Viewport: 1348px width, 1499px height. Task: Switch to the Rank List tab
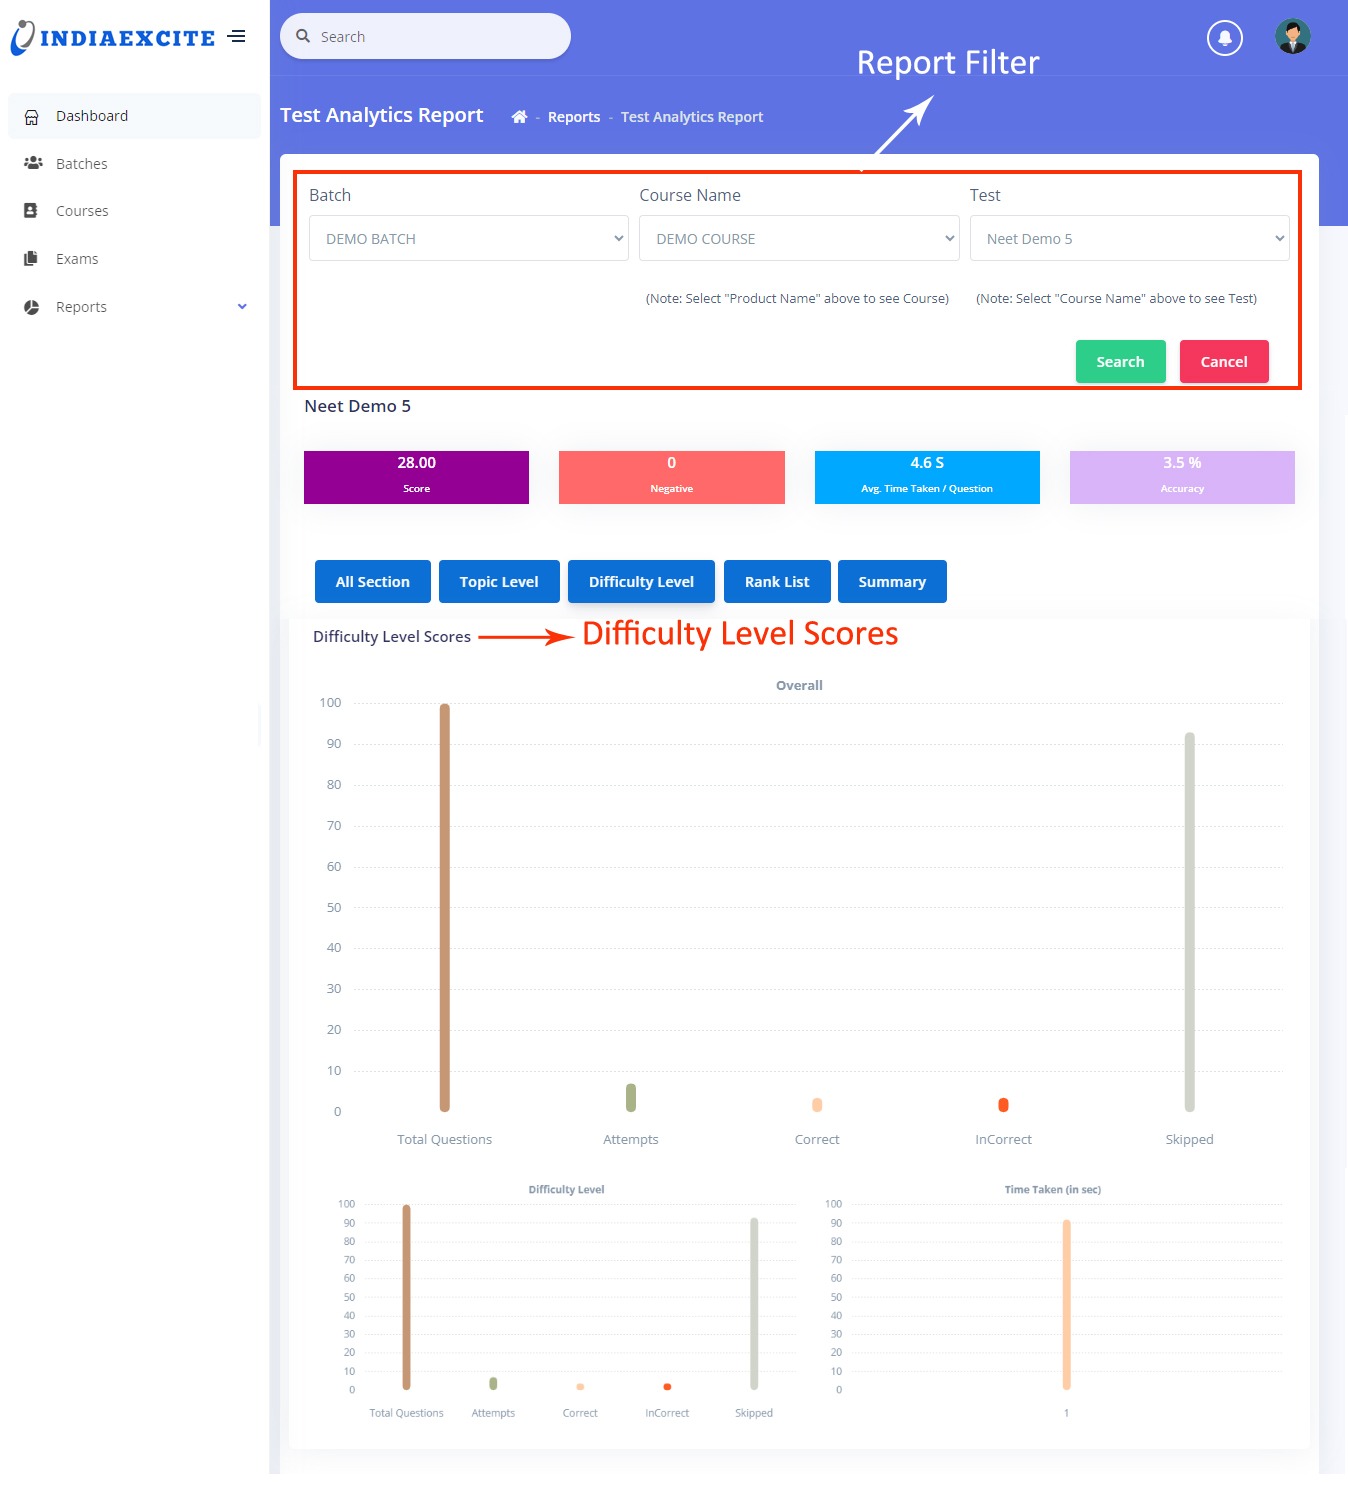[776, 582]
